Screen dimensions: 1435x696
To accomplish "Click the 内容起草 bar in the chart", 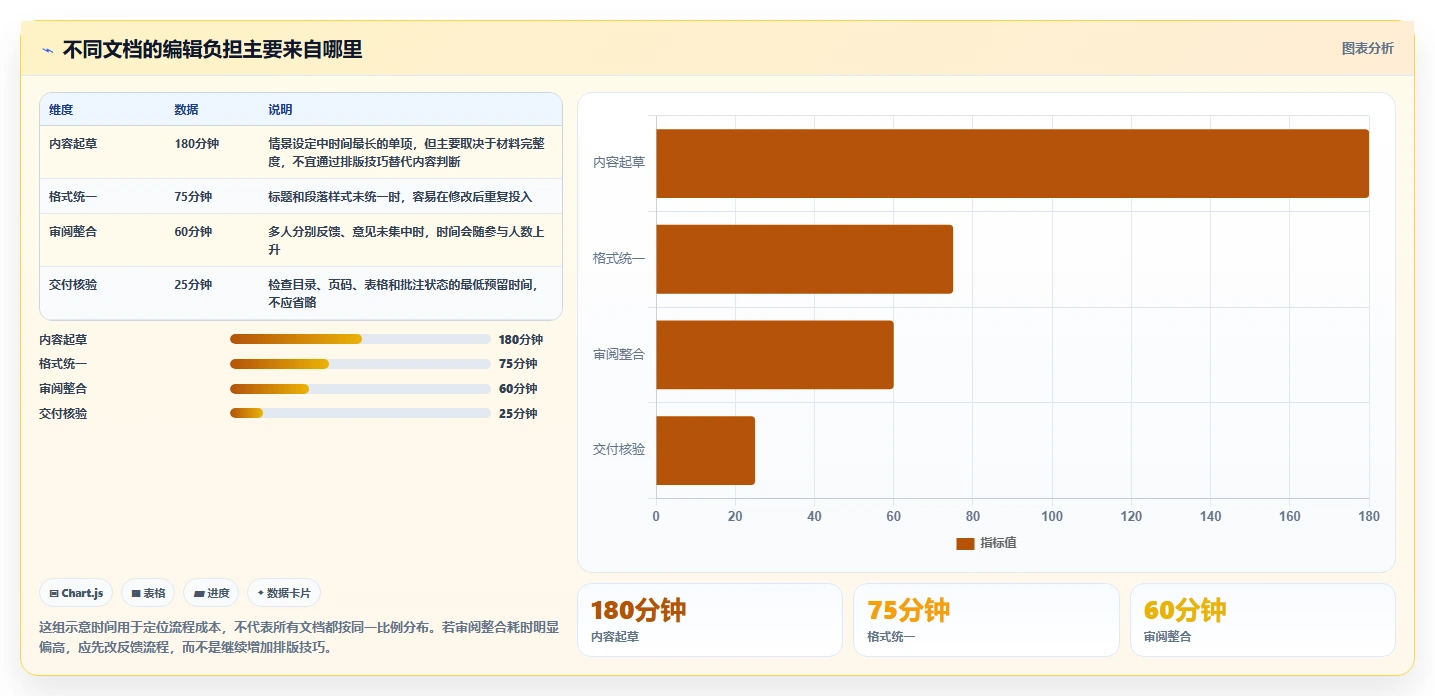I will 1012,163.
